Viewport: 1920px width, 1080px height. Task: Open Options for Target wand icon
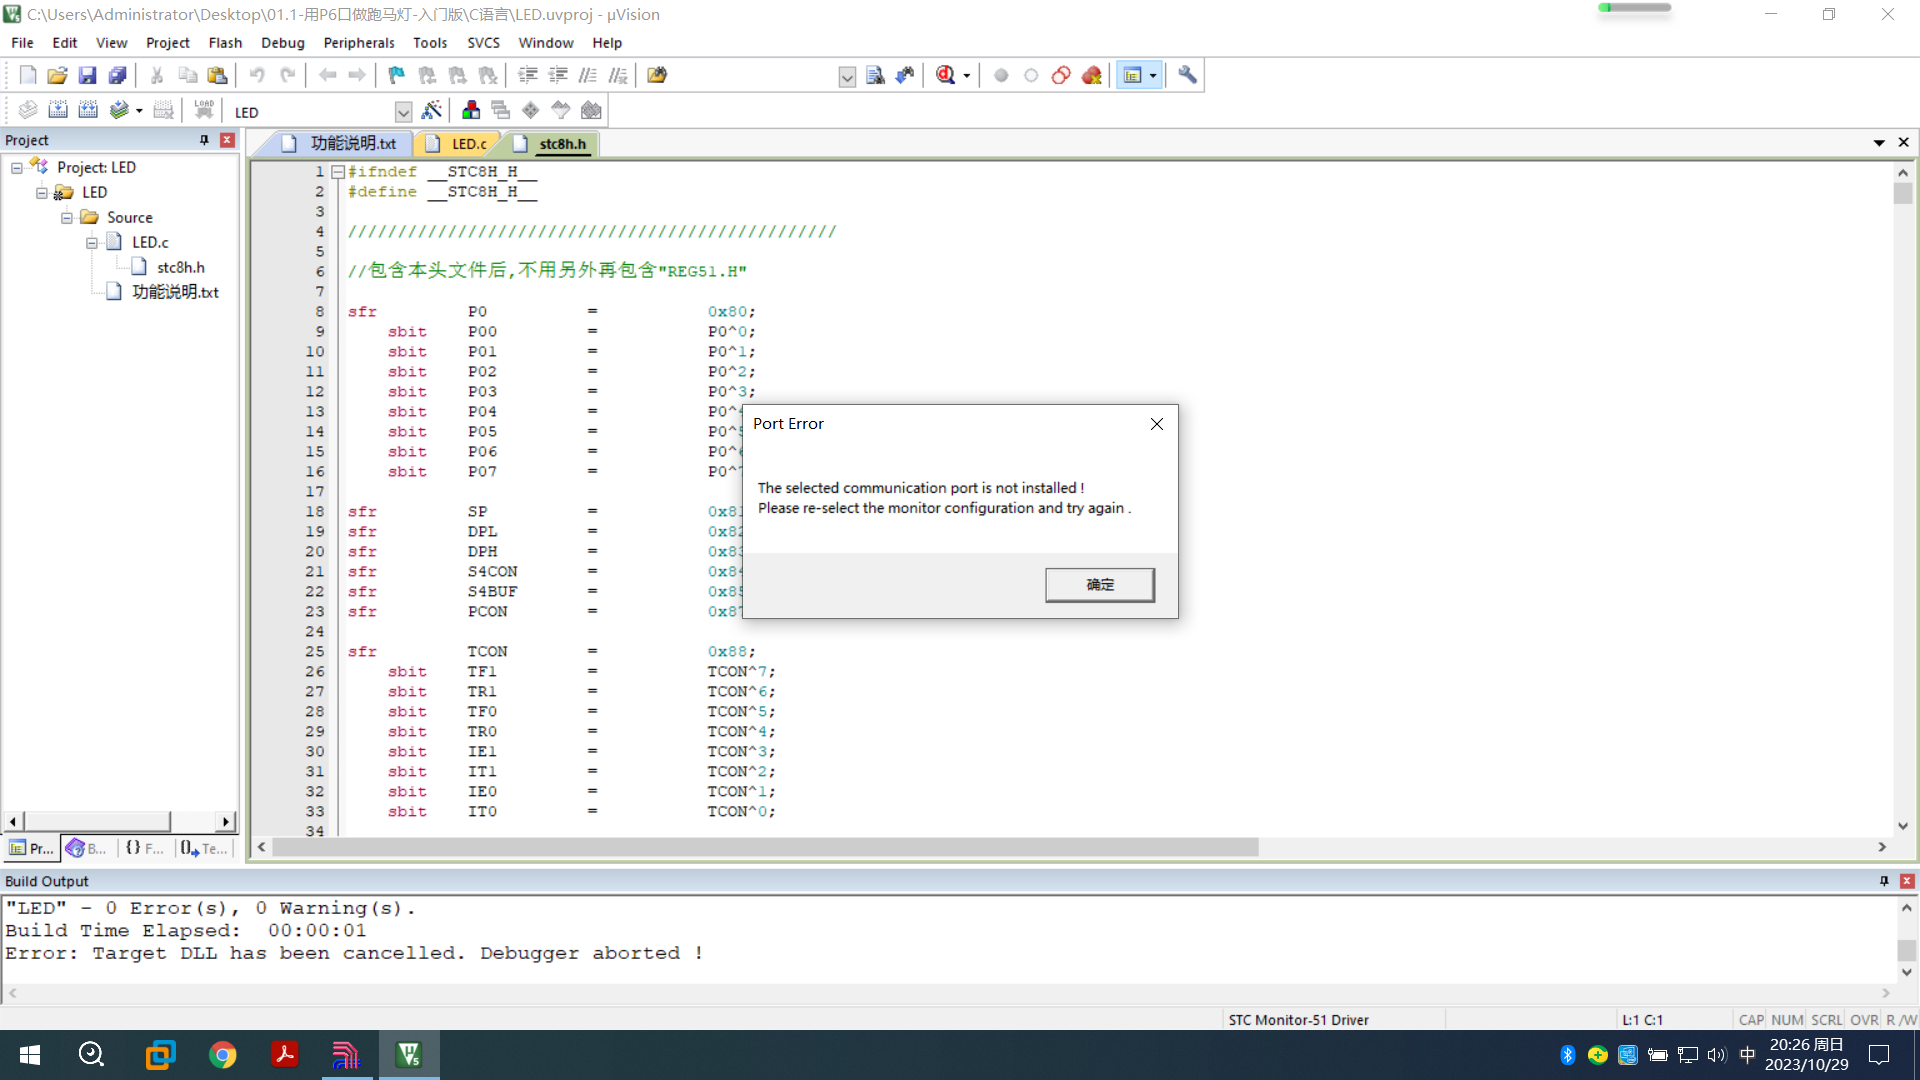tap(432, 110)
